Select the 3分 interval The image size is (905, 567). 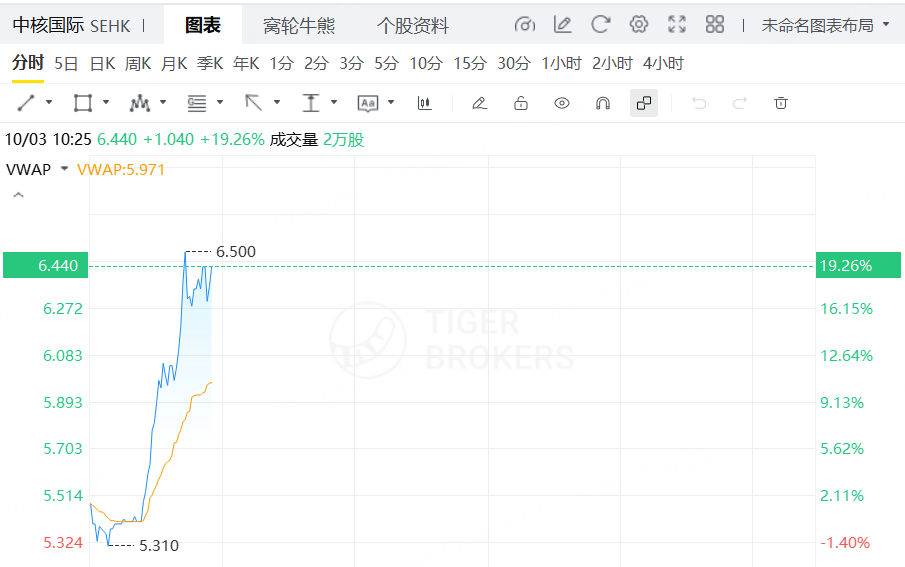[x=351, y=63]
